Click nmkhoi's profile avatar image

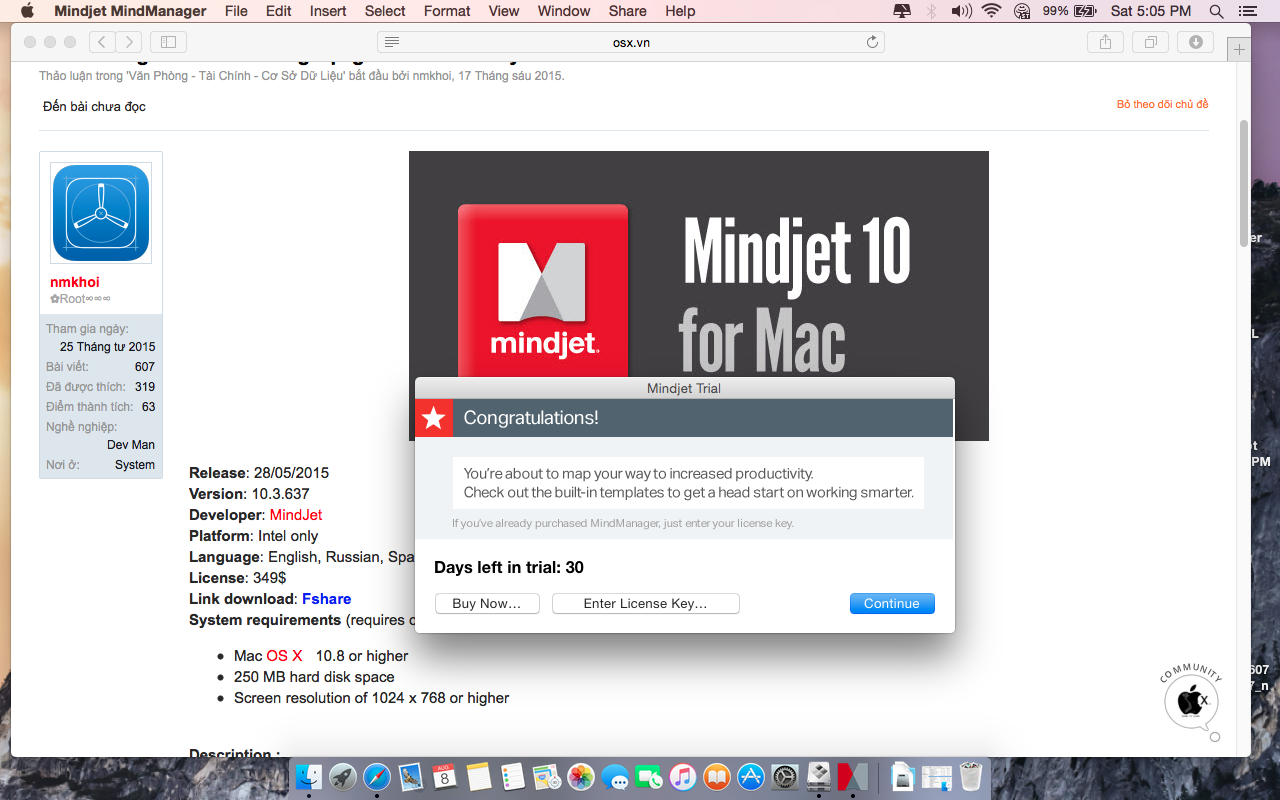100,213
